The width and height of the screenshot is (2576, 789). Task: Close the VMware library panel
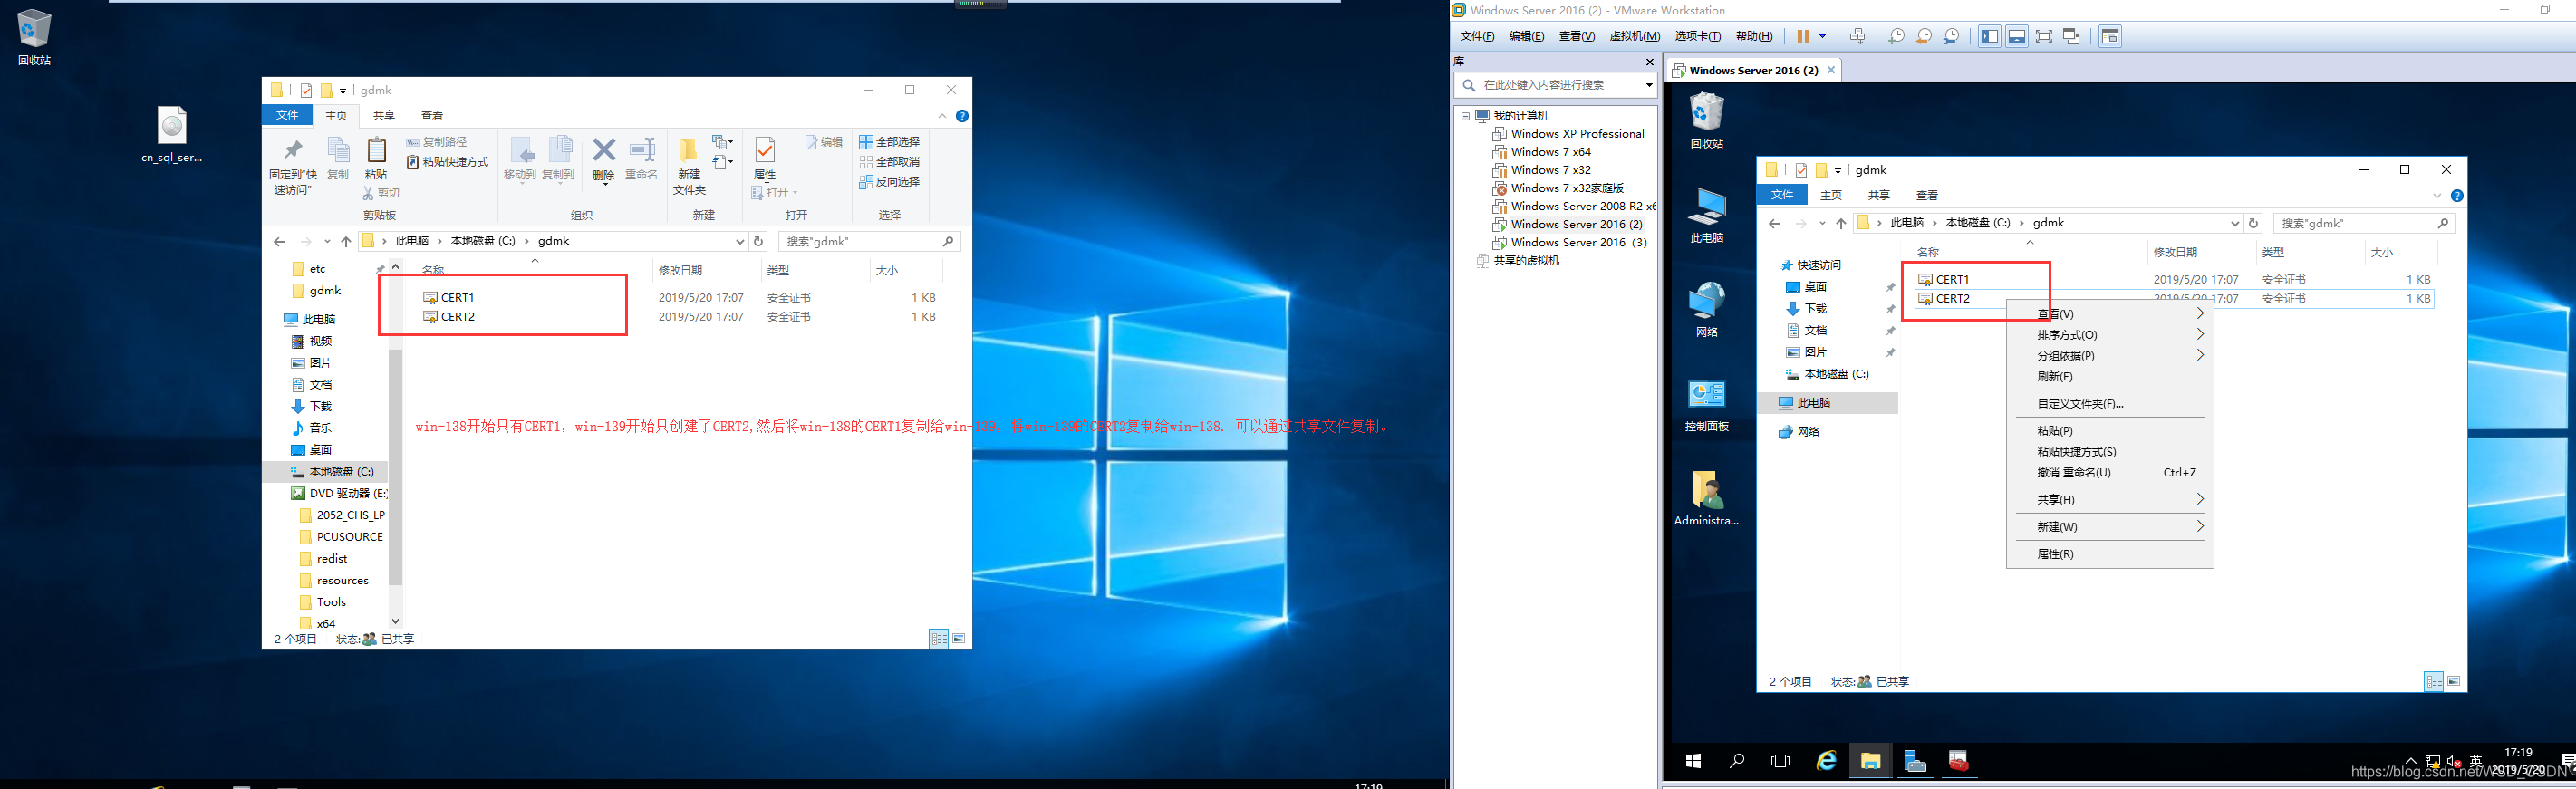pyautogui.click(x=1649, y=62)
